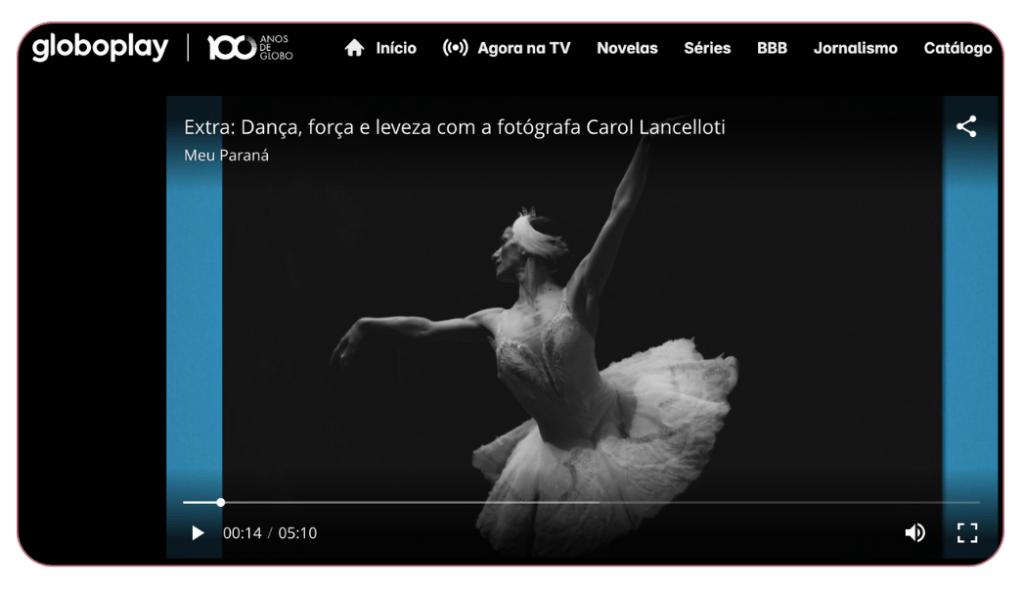Mute the video with the speaker icon
1023x590 pixels.
click(x=914, y=533)
